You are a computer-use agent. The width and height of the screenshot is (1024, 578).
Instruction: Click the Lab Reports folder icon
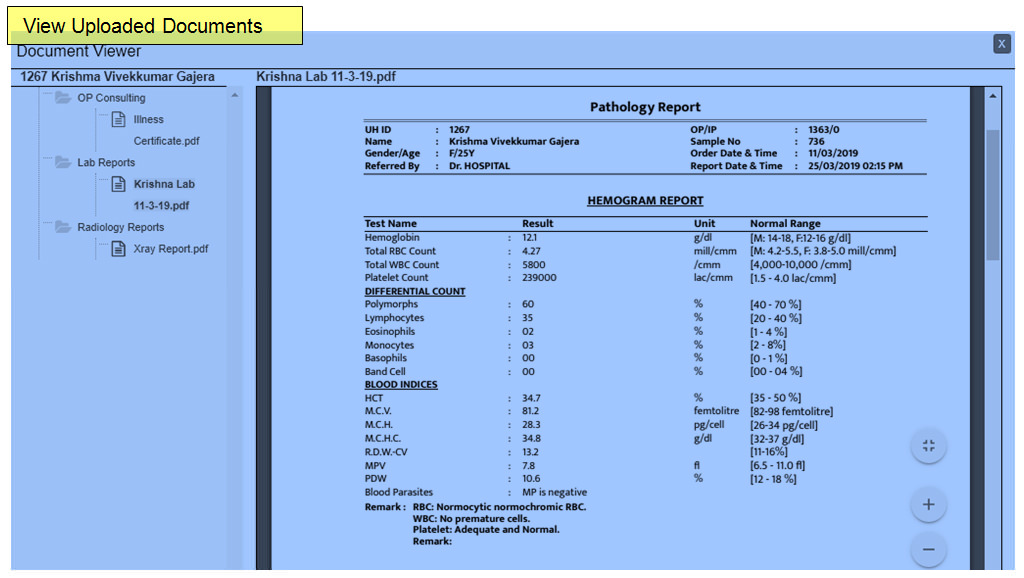coord(63,163)
